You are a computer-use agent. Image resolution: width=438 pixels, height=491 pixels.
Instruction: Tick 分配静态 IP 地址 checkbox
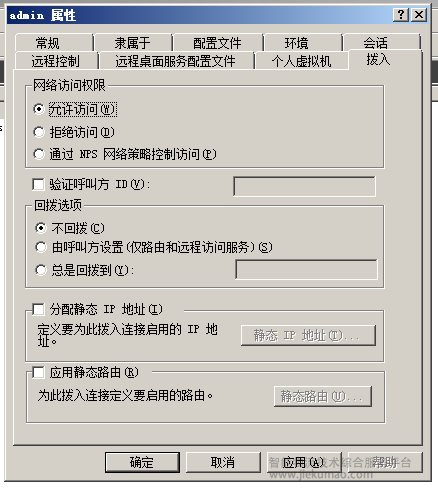38,309
